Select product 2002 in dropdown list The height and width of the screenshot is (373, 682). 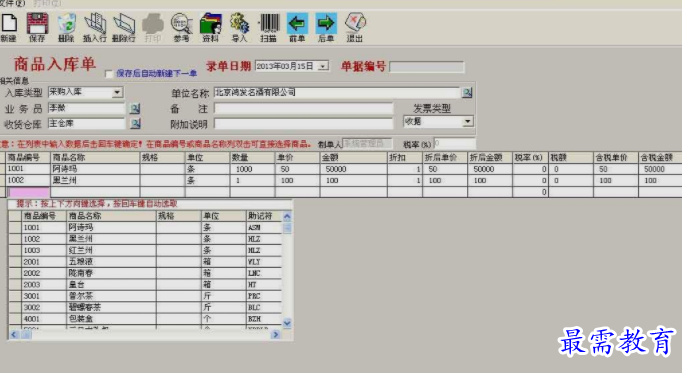pos(145,273)
